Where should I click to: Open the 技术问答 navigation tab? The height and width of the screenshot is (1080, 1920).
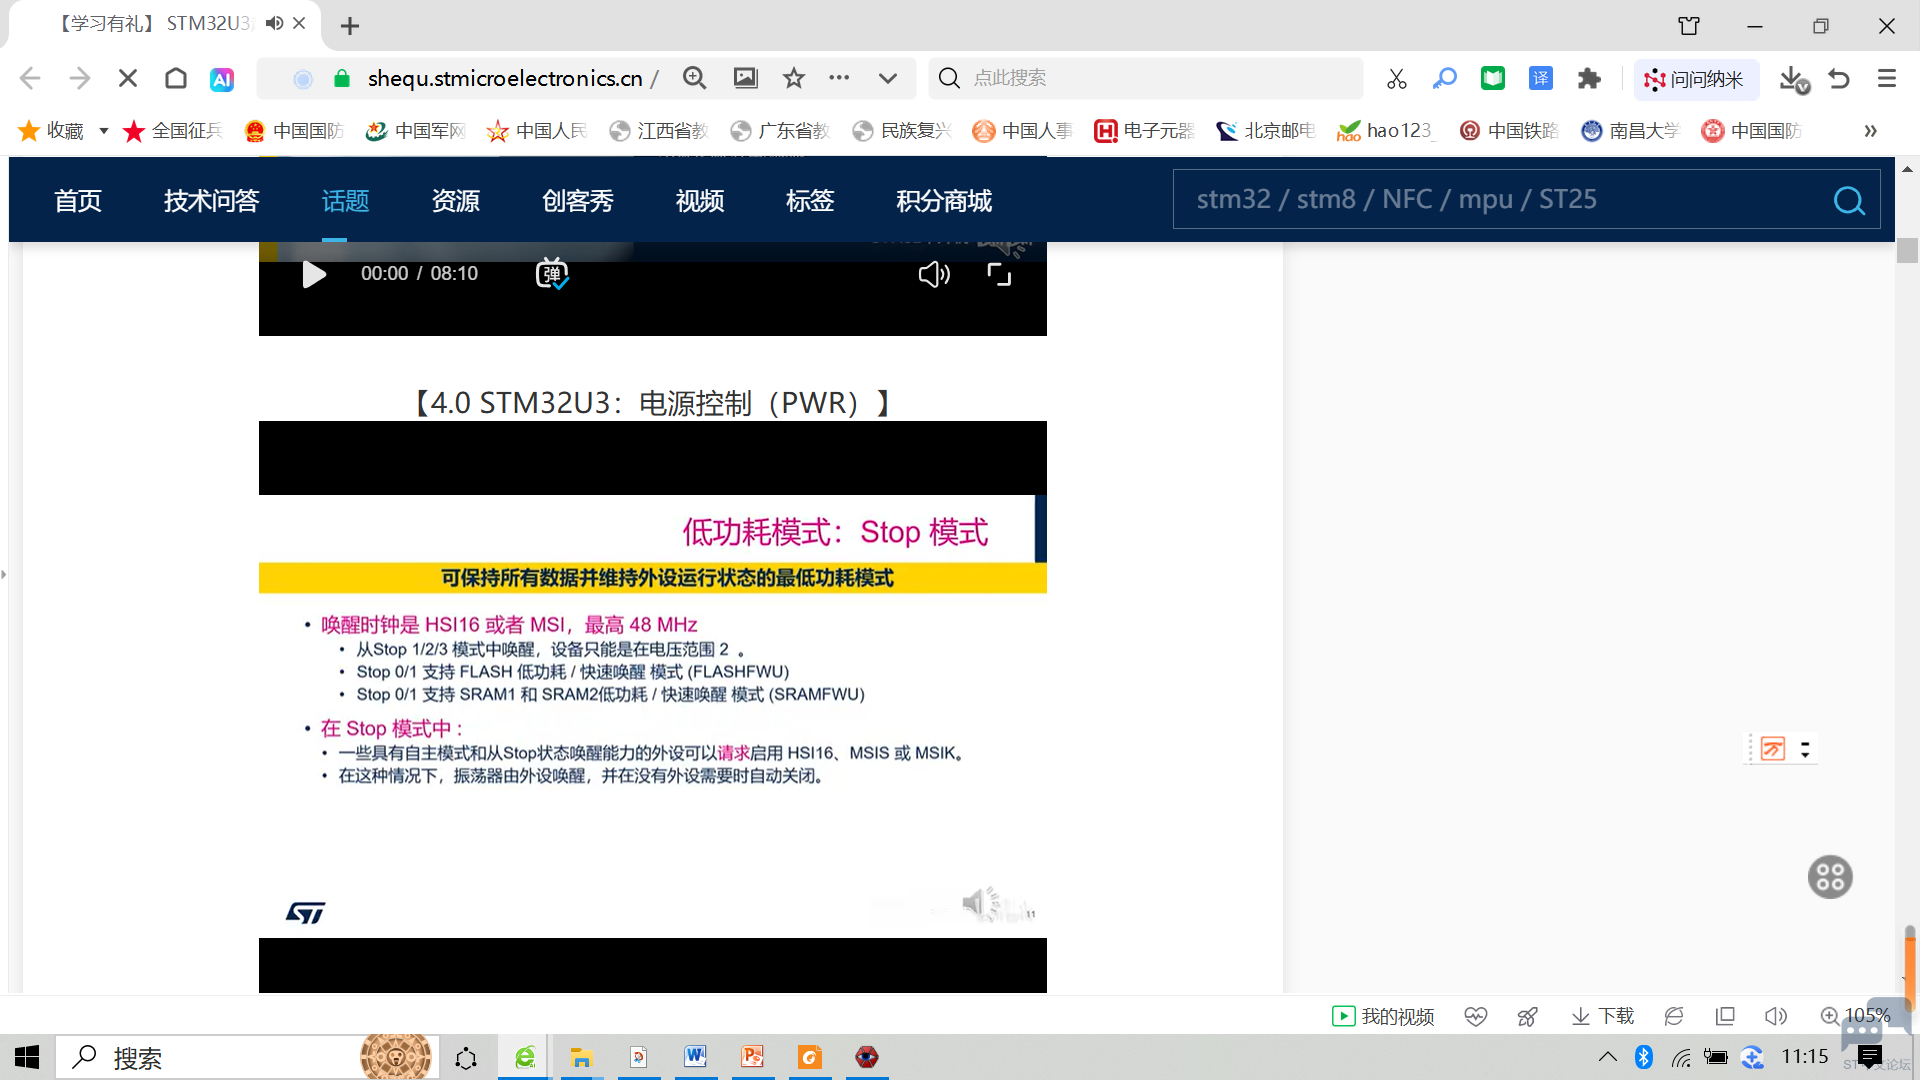point(212,201)
